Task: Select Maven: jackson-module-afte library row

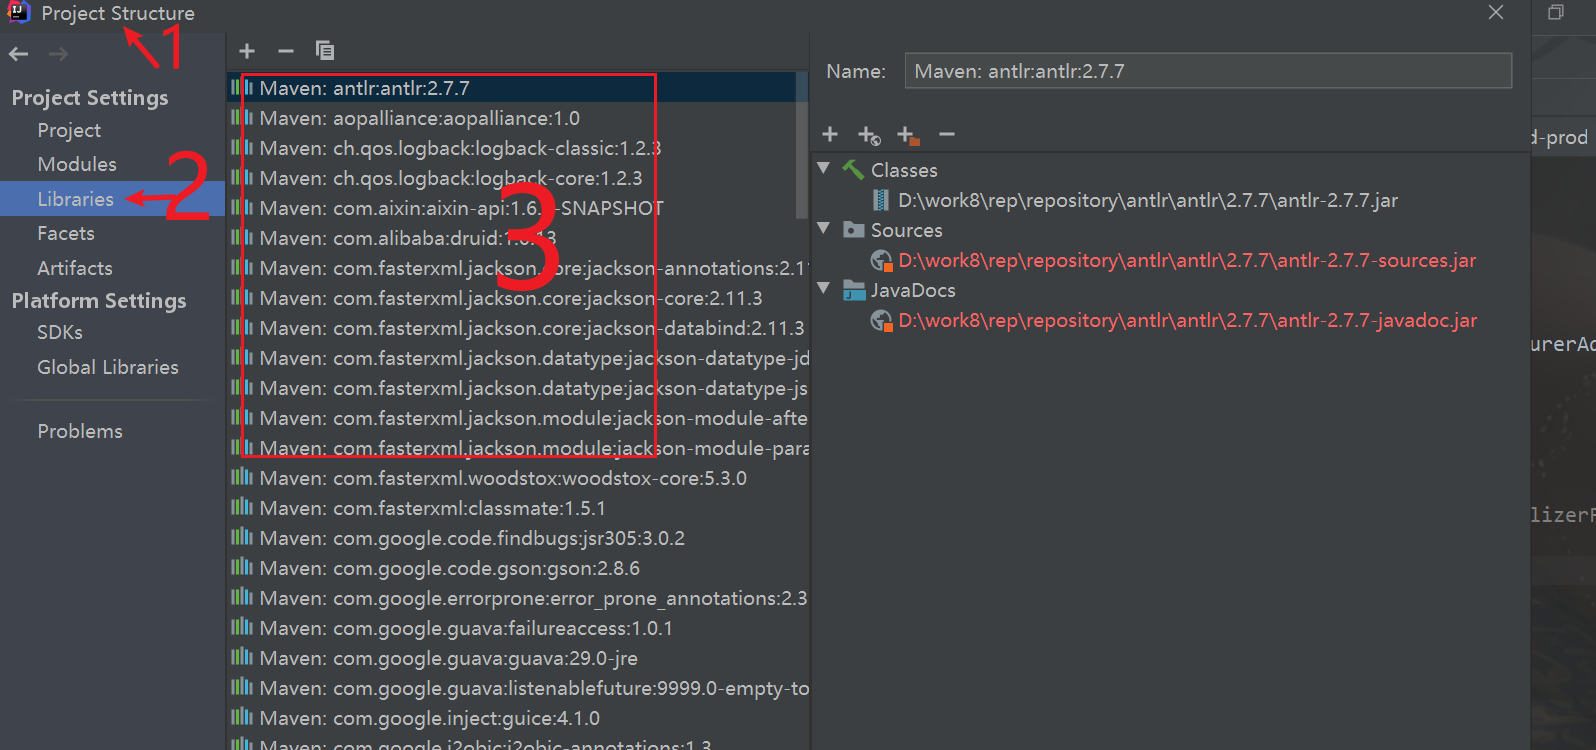Action: 518,418
